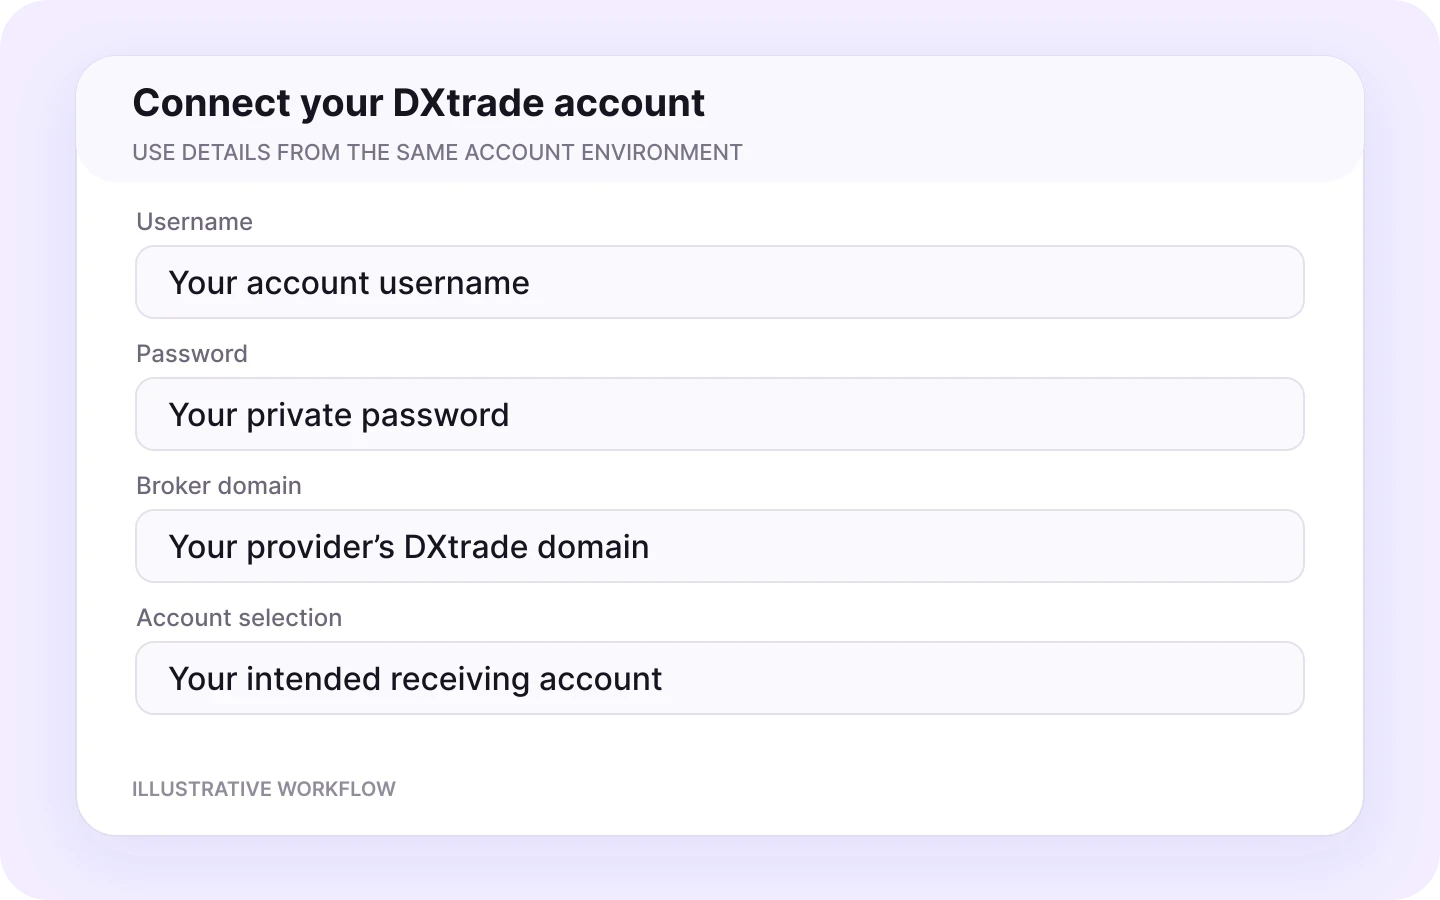Click the Username input field
Screen dimensions: 1440x900
point(720,282)
